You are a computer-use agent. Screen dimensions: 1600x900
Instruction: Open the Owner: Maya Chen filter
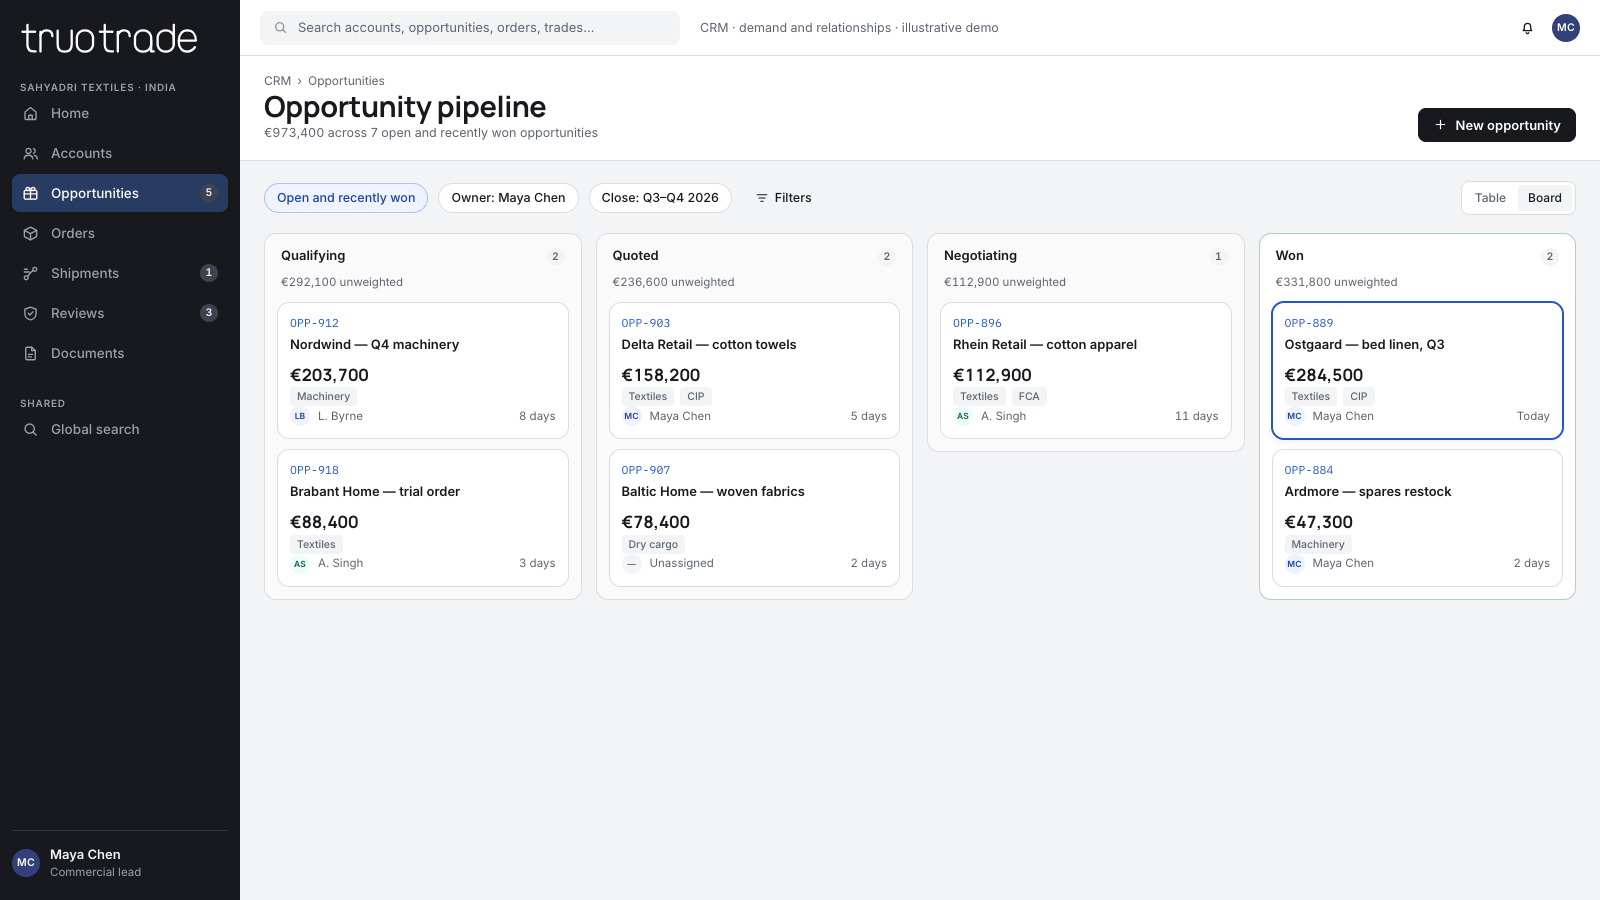(508, 198)
